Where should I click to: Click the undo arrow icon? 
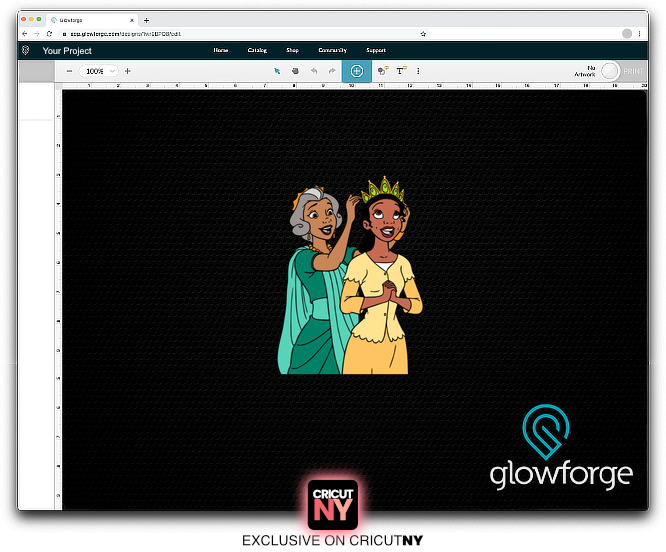(x=314, y=71)
